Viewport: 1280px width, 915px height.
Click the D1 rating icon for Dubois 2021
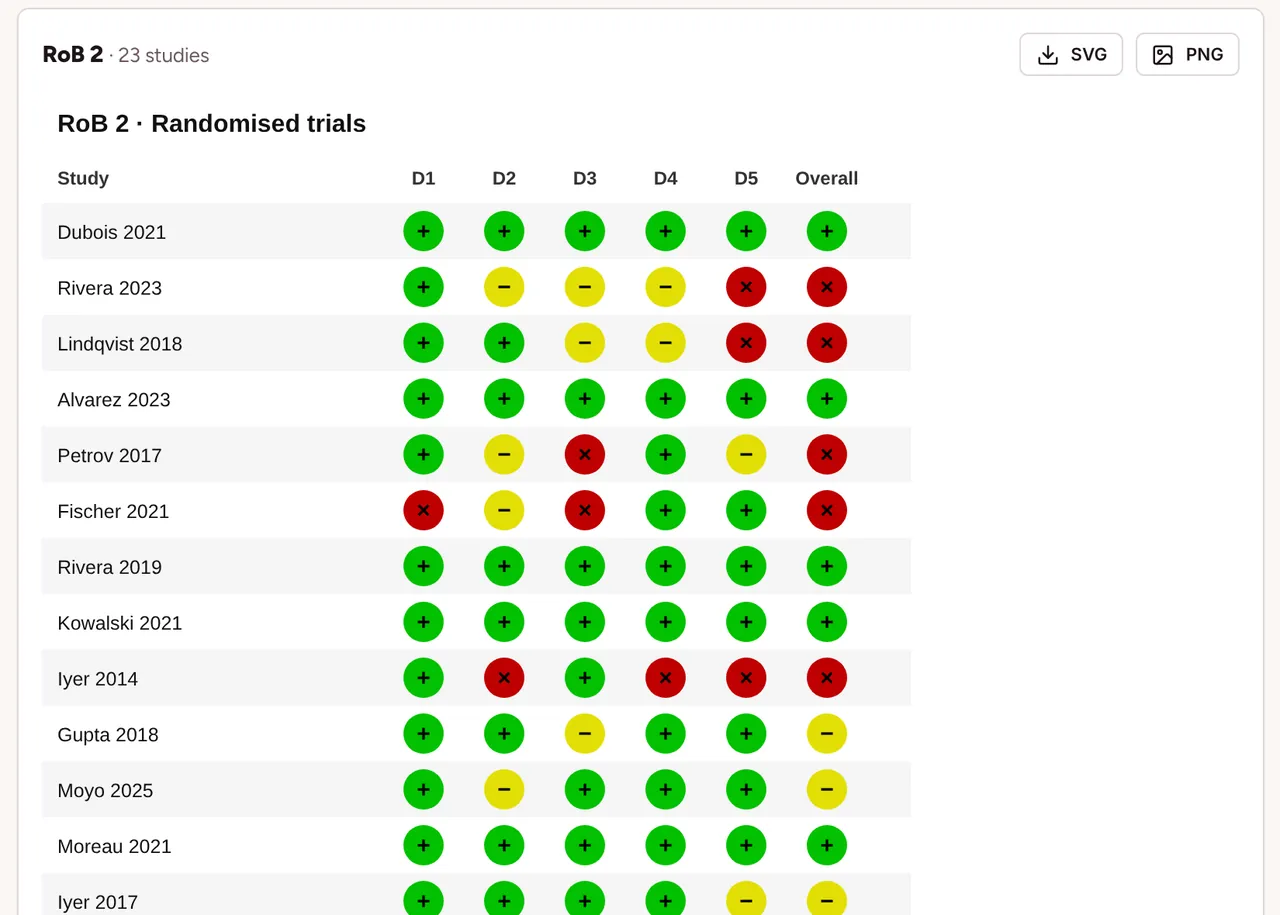pos(423,232)
